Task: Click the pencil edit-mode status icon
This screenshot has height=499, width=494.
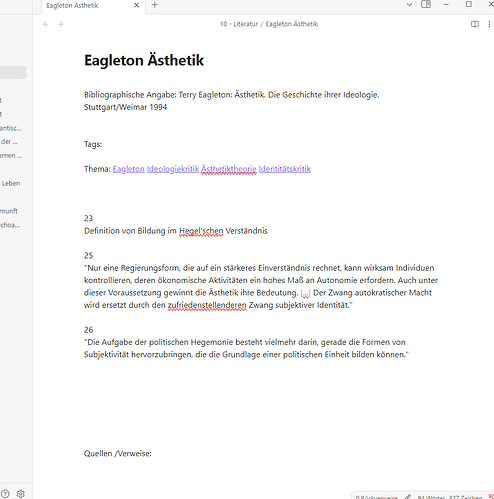Action: 407,497
